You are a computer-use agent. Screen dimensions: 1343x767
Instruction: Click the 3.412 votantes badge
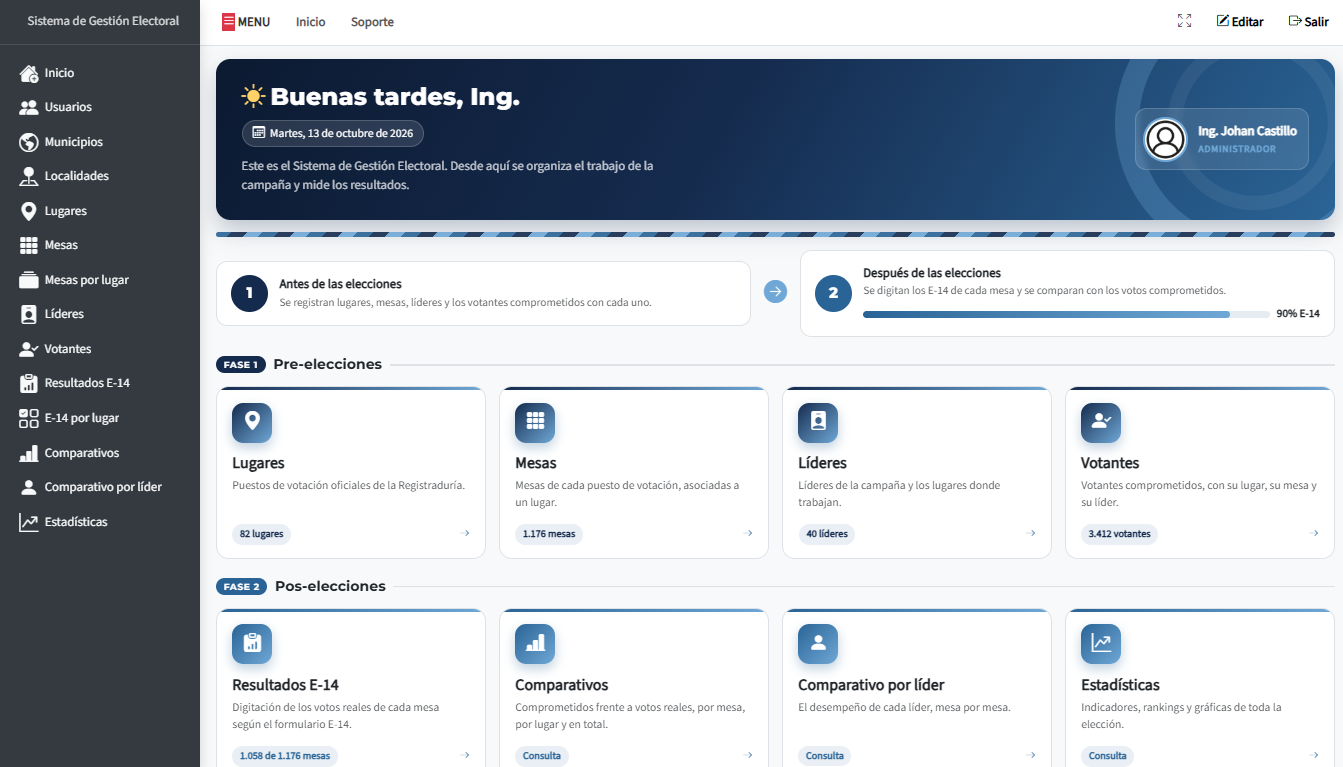(x=1119, y=534)
